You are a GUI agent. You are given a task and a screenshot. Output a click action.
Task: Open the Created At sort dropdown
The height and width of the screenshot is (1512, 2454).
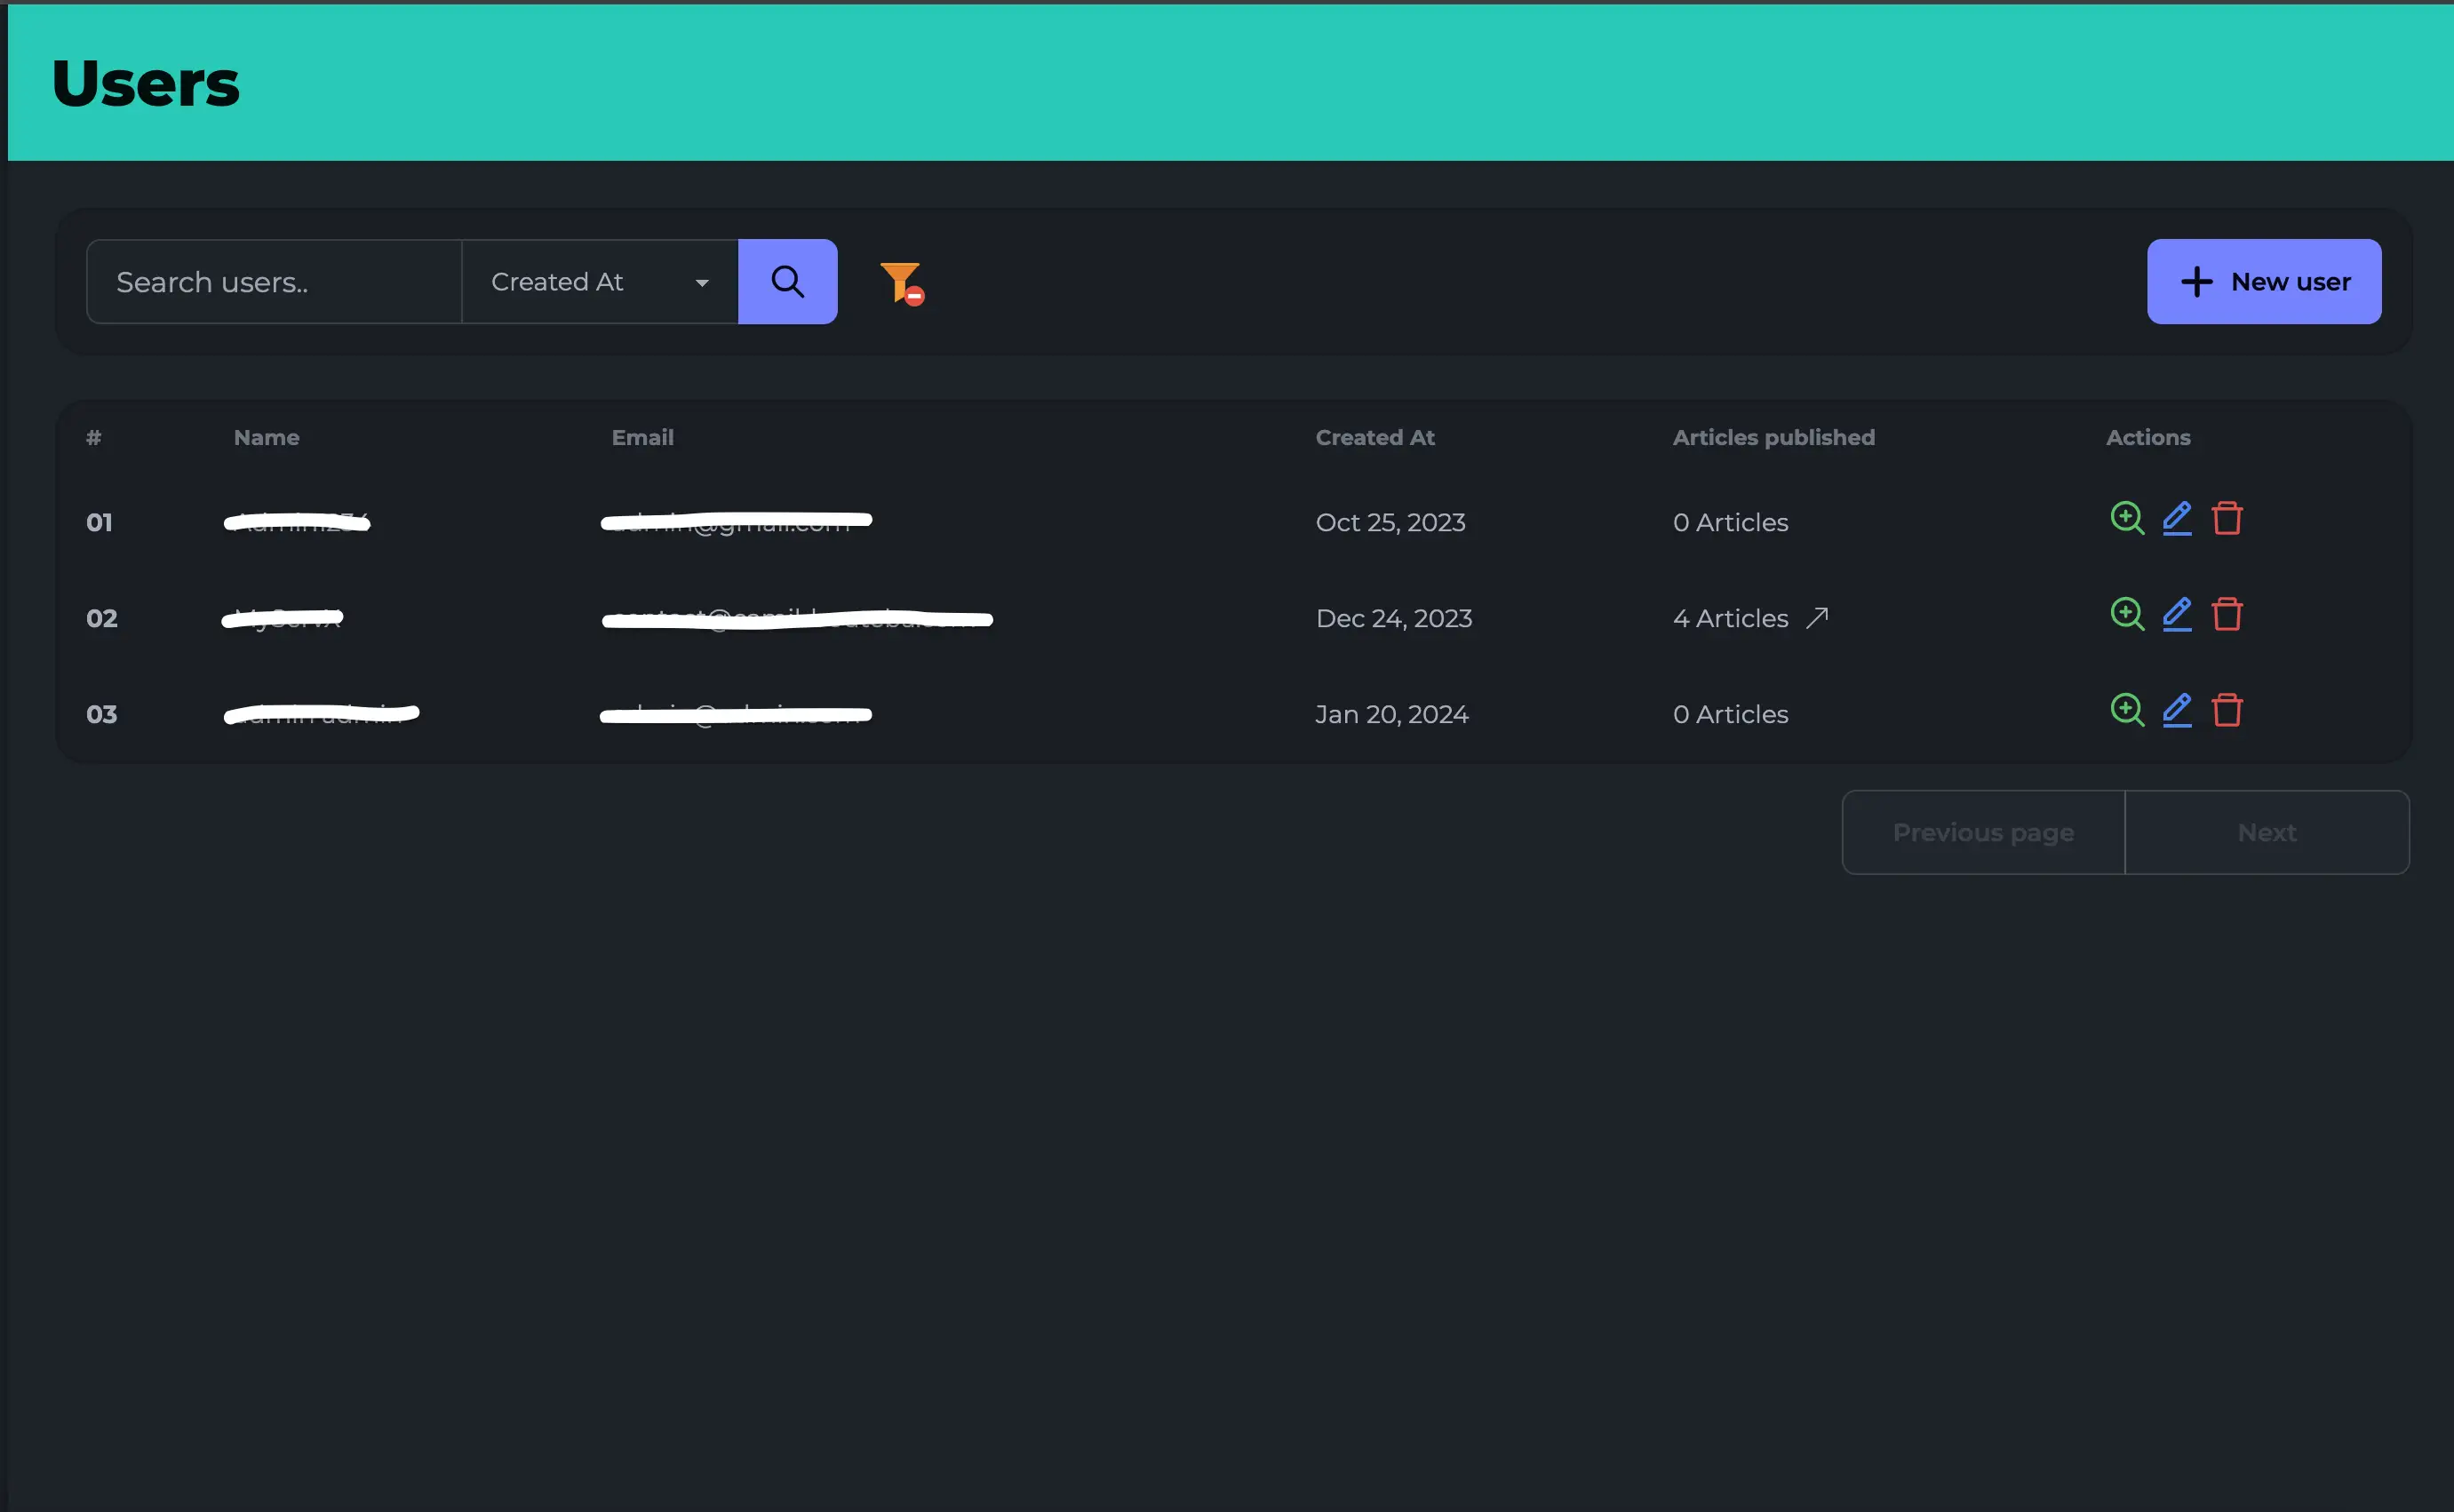[x=600, y=282]
